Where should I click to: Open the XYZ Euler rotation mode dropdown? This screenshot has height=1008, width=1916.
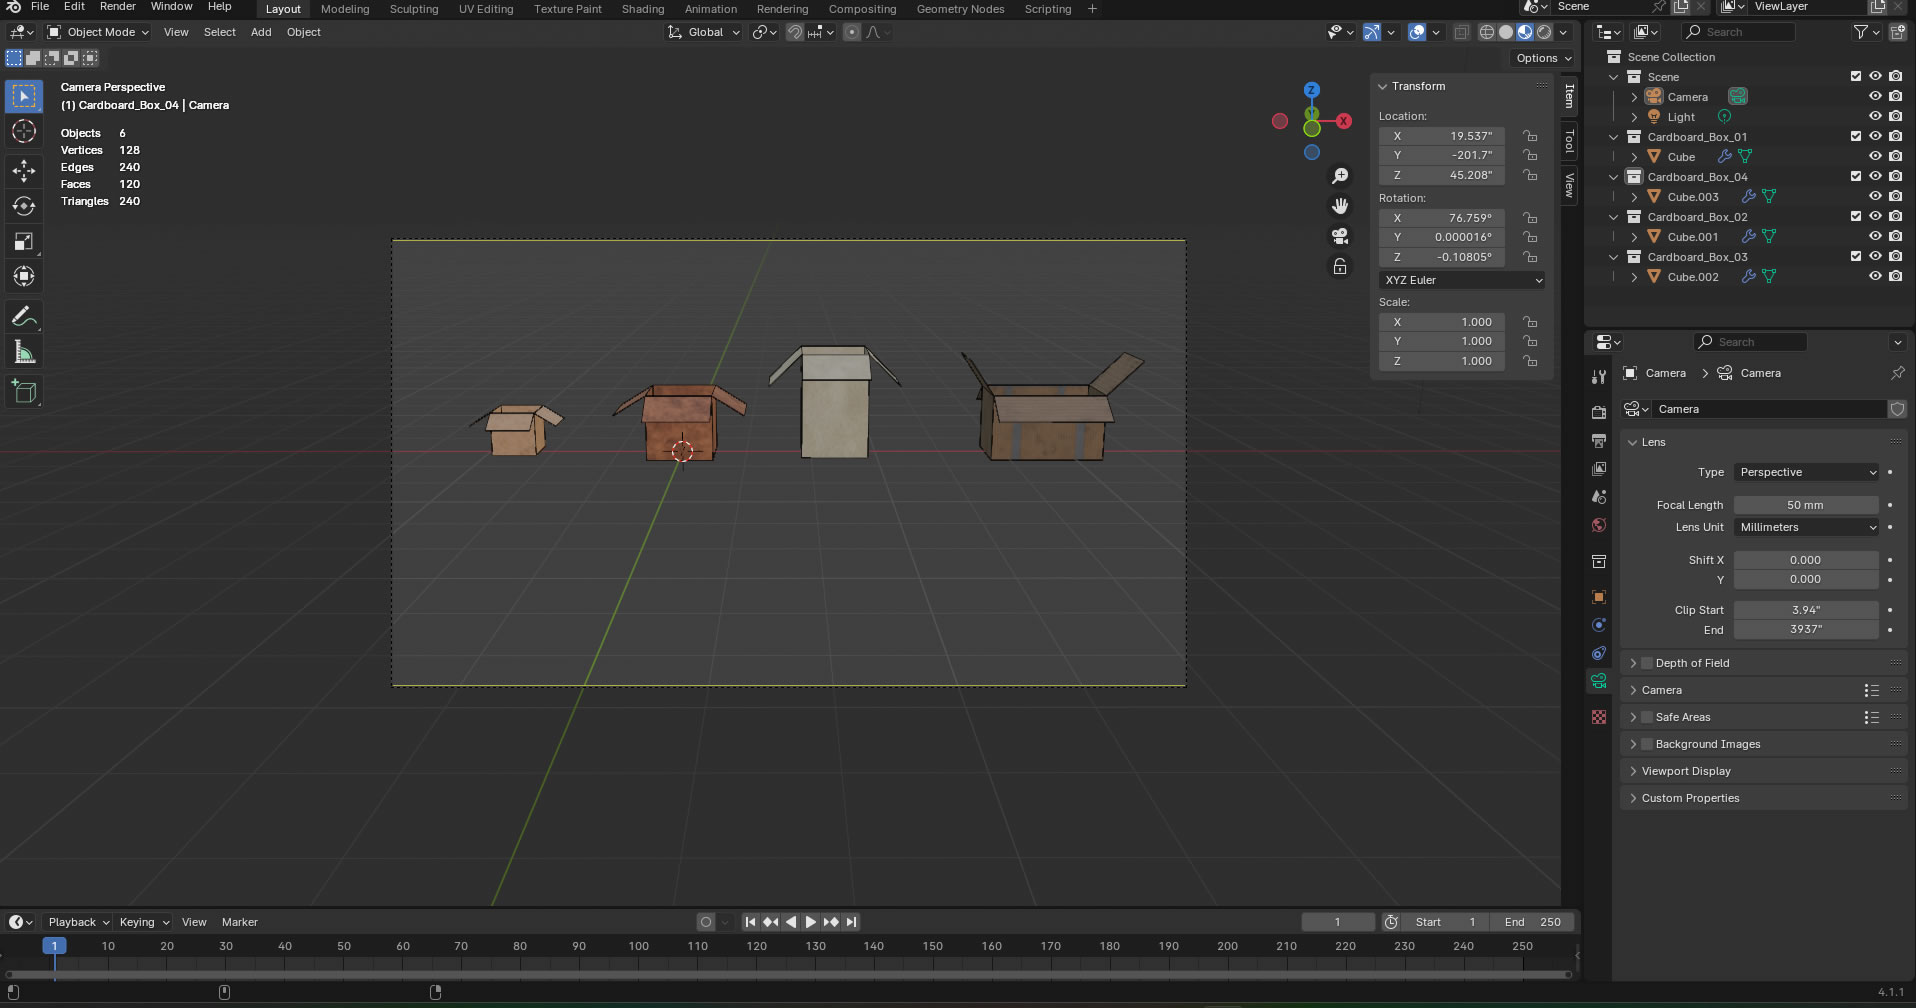coord(1463,280)
